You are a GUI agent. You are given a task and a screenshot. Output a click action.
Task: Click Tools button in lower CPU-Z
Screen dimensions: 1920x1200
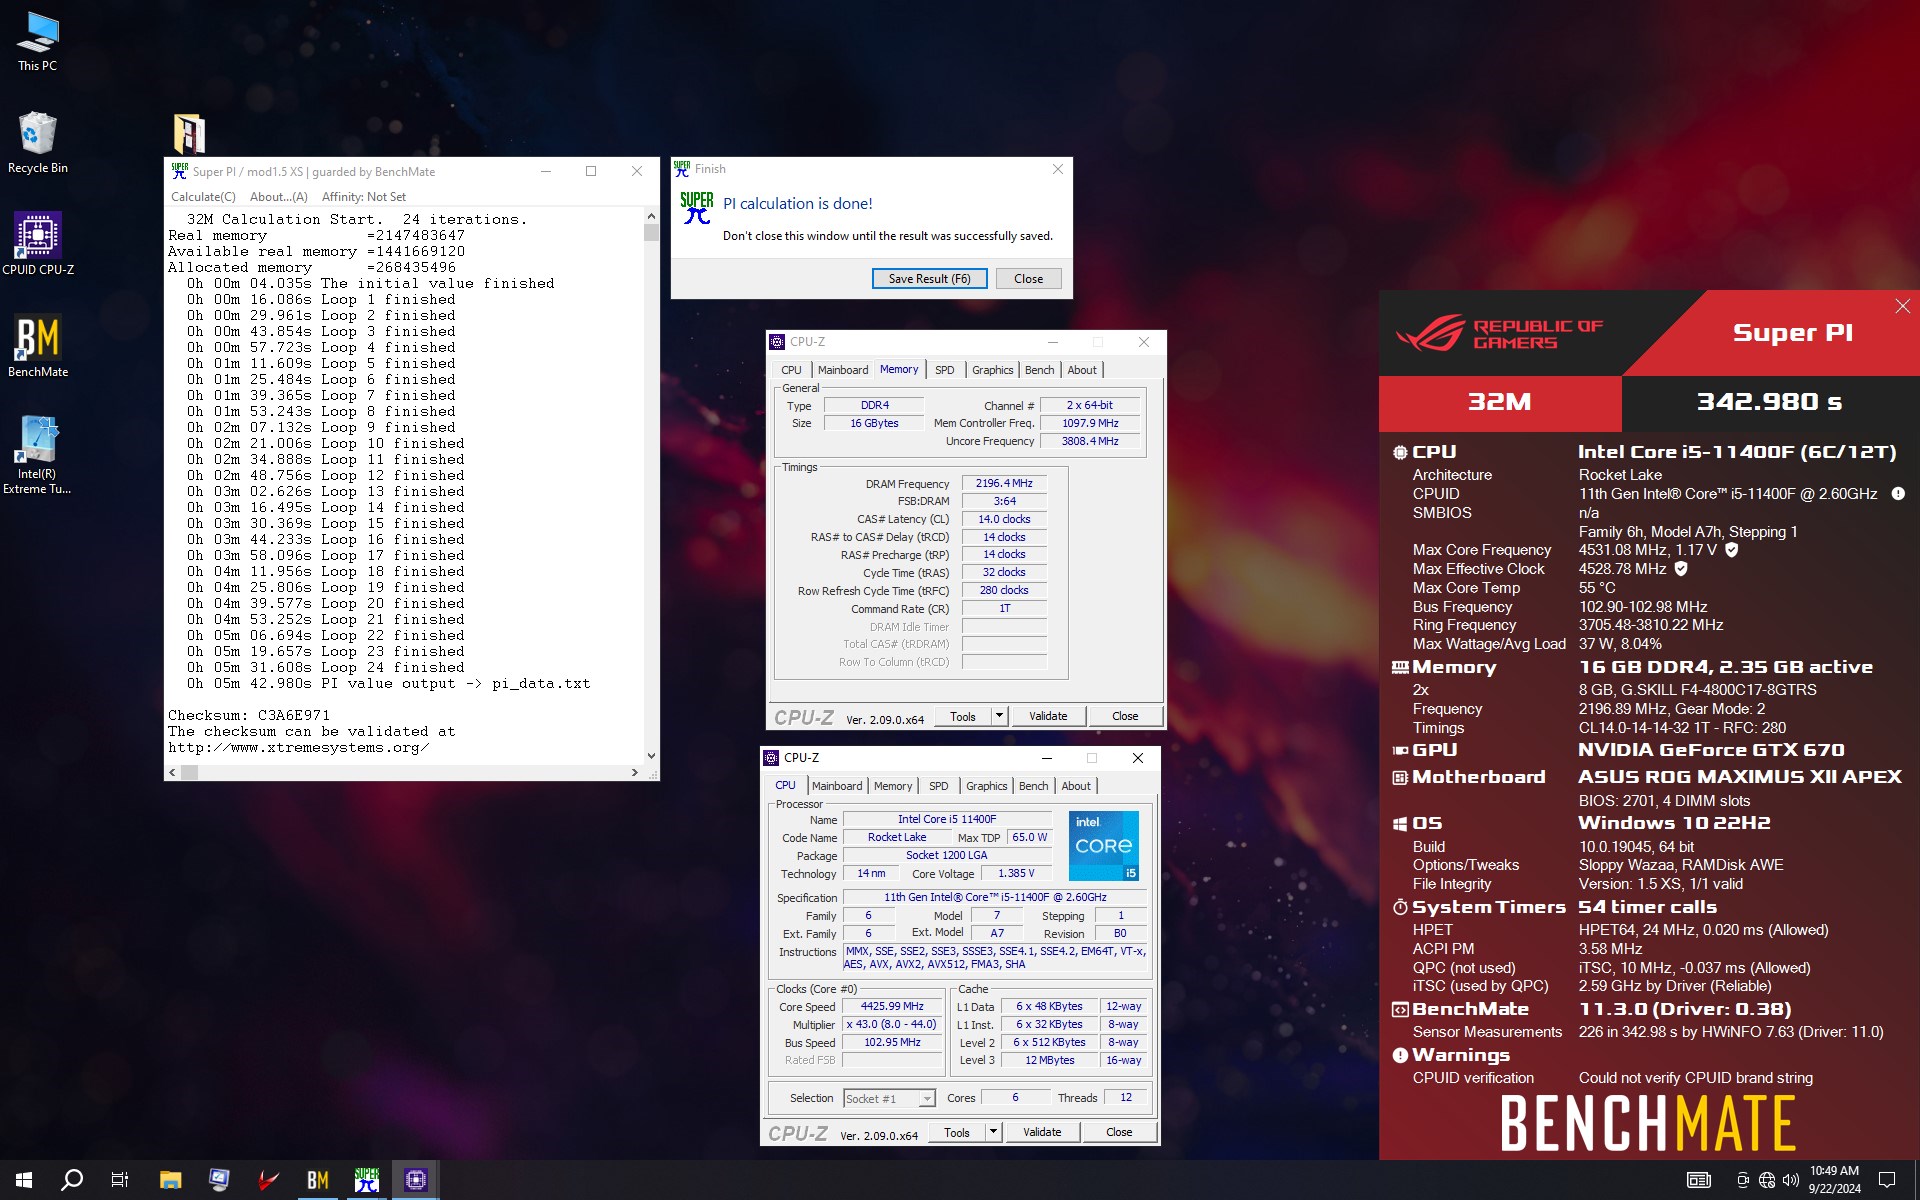957,1132
